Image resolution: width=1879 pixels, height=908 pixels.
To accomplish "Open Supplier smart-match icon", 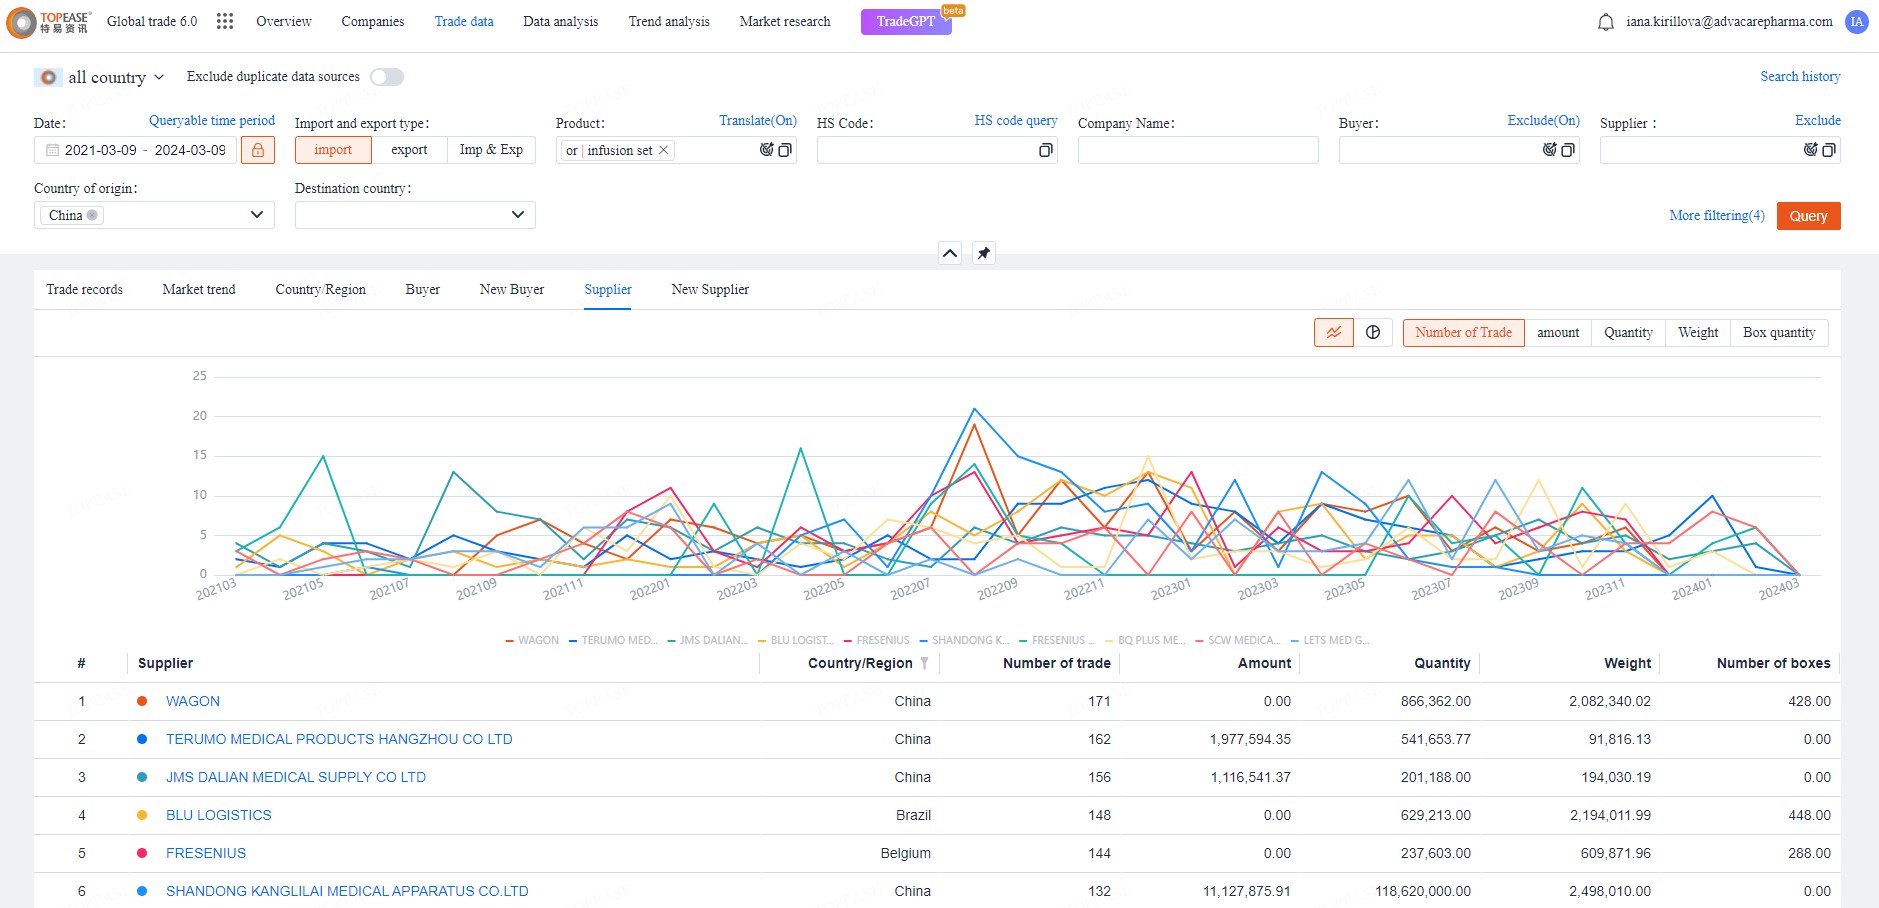I will (1811, 150).
